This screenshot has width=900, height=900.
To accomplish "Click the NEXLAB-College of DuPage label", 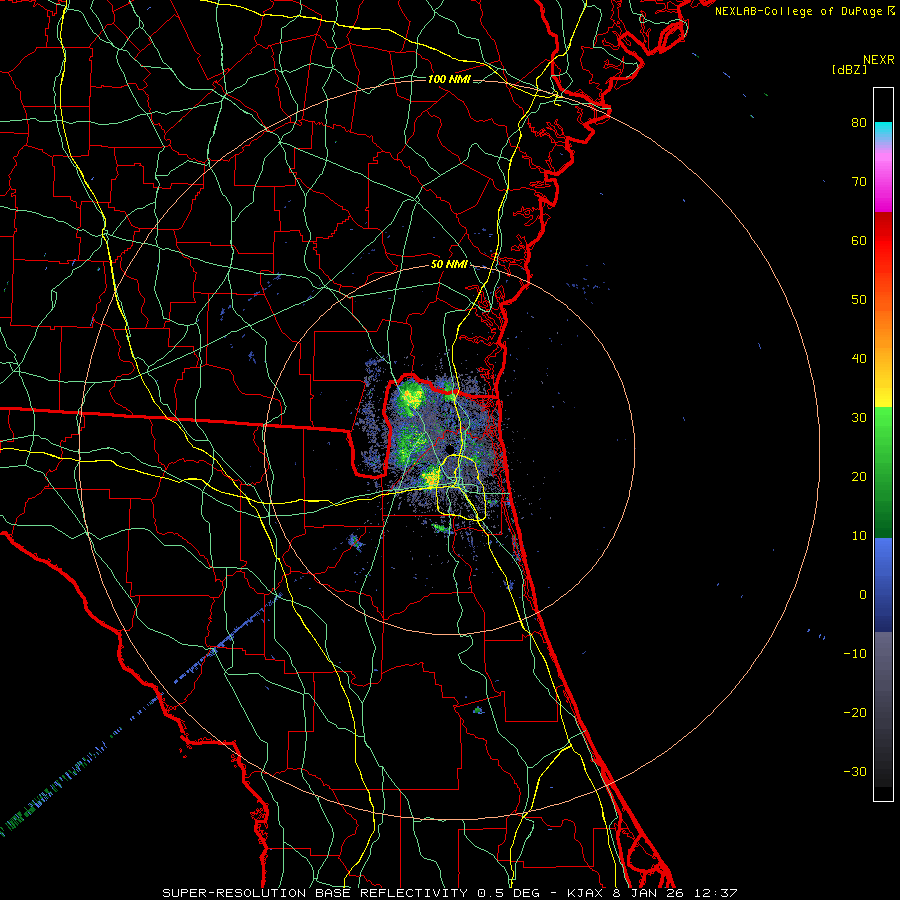I will click(805, 11).
